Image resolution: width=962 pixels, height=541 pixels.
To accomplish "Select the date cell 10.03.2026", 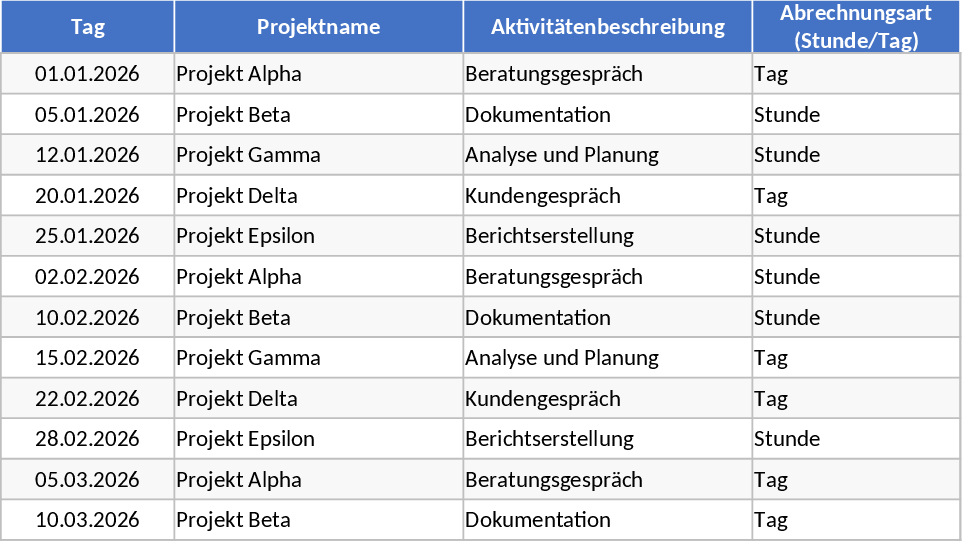I will pyautogui.click(x=87, y=520).
